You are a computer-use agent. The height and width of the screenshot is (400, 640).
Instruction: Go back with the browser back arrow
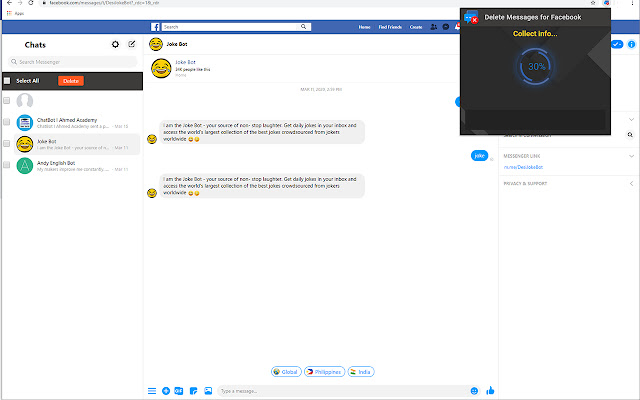coord(9,2)
